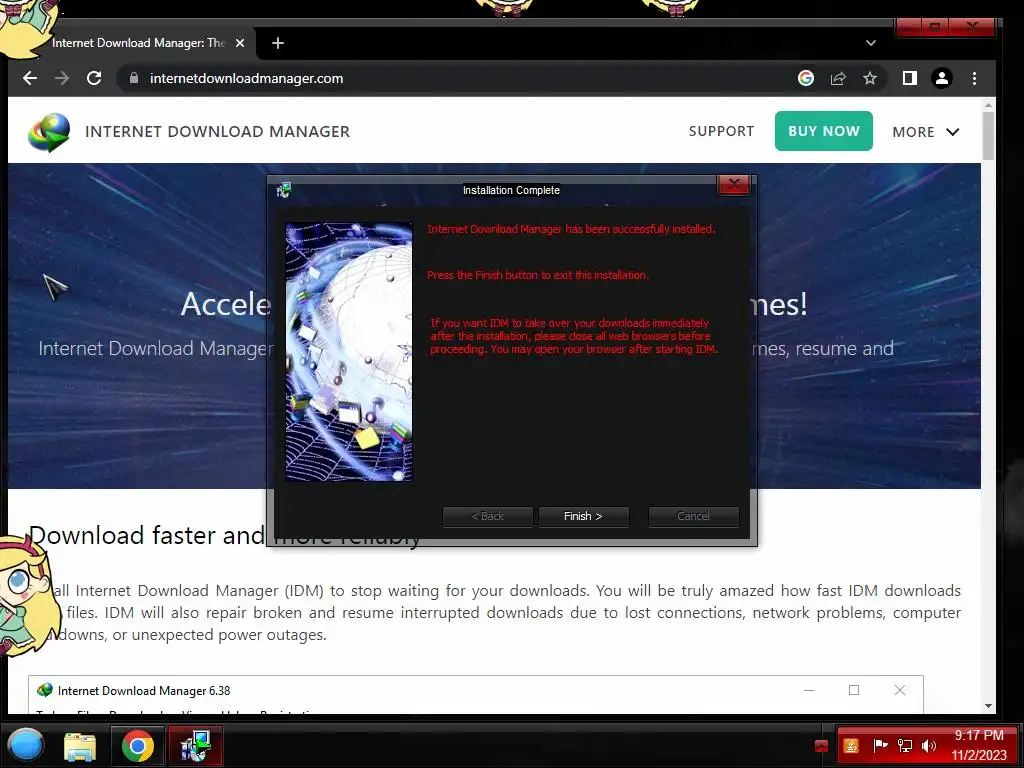Click the installer globe artwork image
The height and width of the screenshot is (768, 1024).
pos(349,352)
